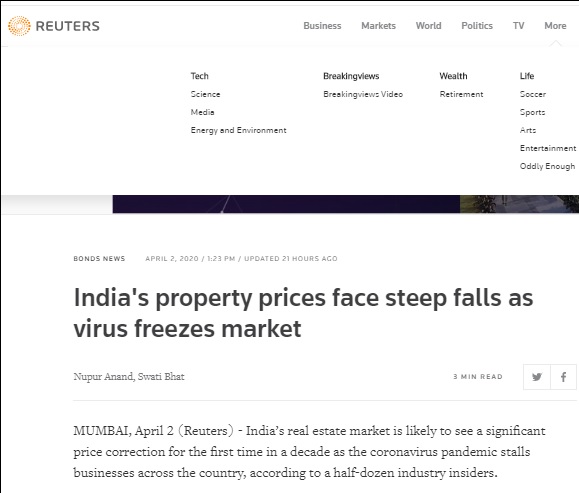Viewport: 579px width, 493px height.
Task: Open Oddly Enough section
Action: tap(547, 166)
